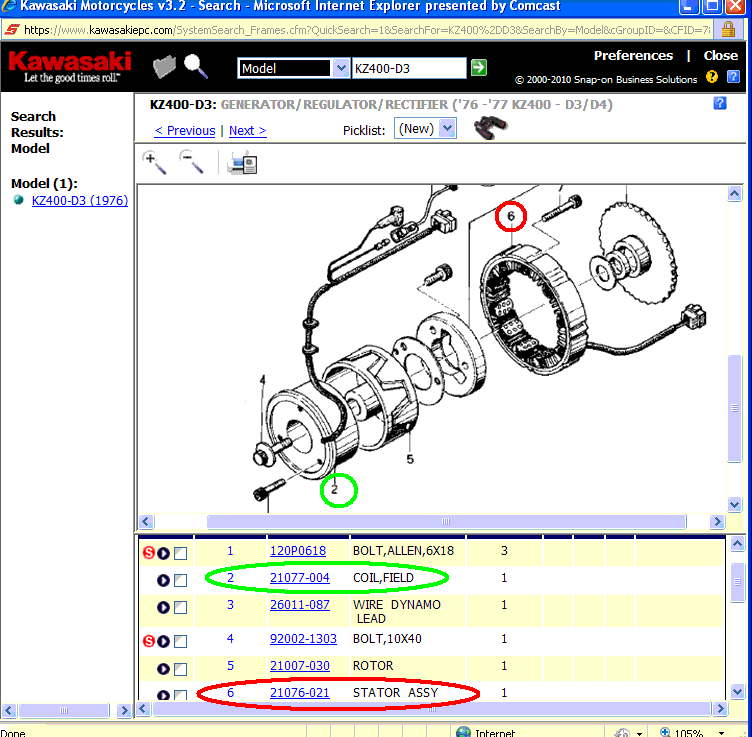Click the Internet zone globe in the status bar

pos(463,732)
